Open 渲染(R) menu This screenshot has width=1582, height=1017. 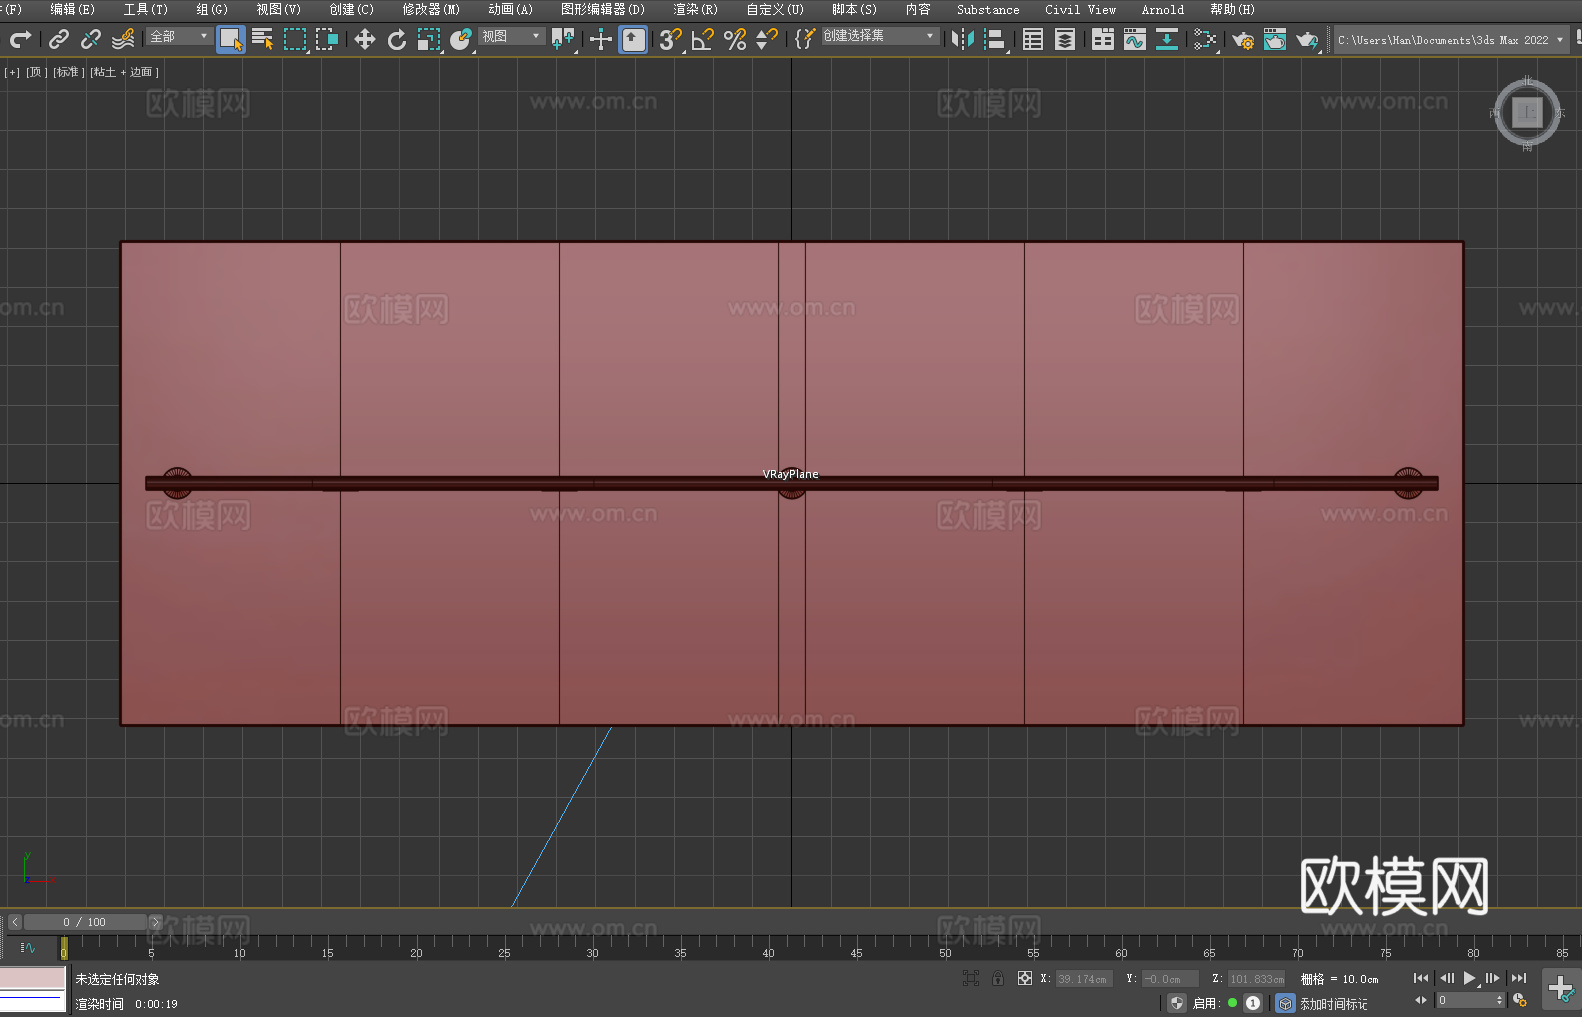pyautogui.click(x=695, y=9)
